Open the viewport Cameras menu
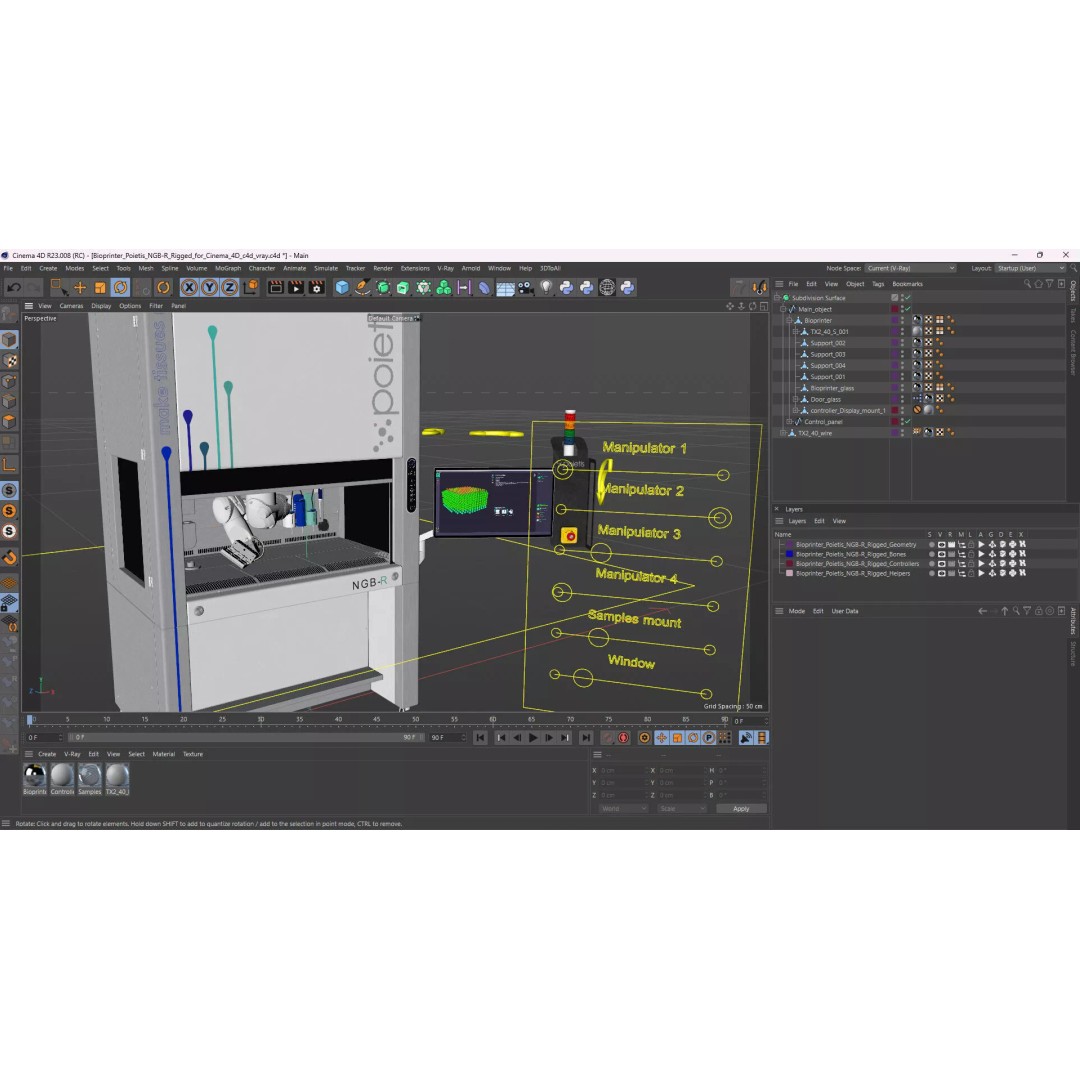Screen dimensions: 1080x1080 tap(71, 306)
